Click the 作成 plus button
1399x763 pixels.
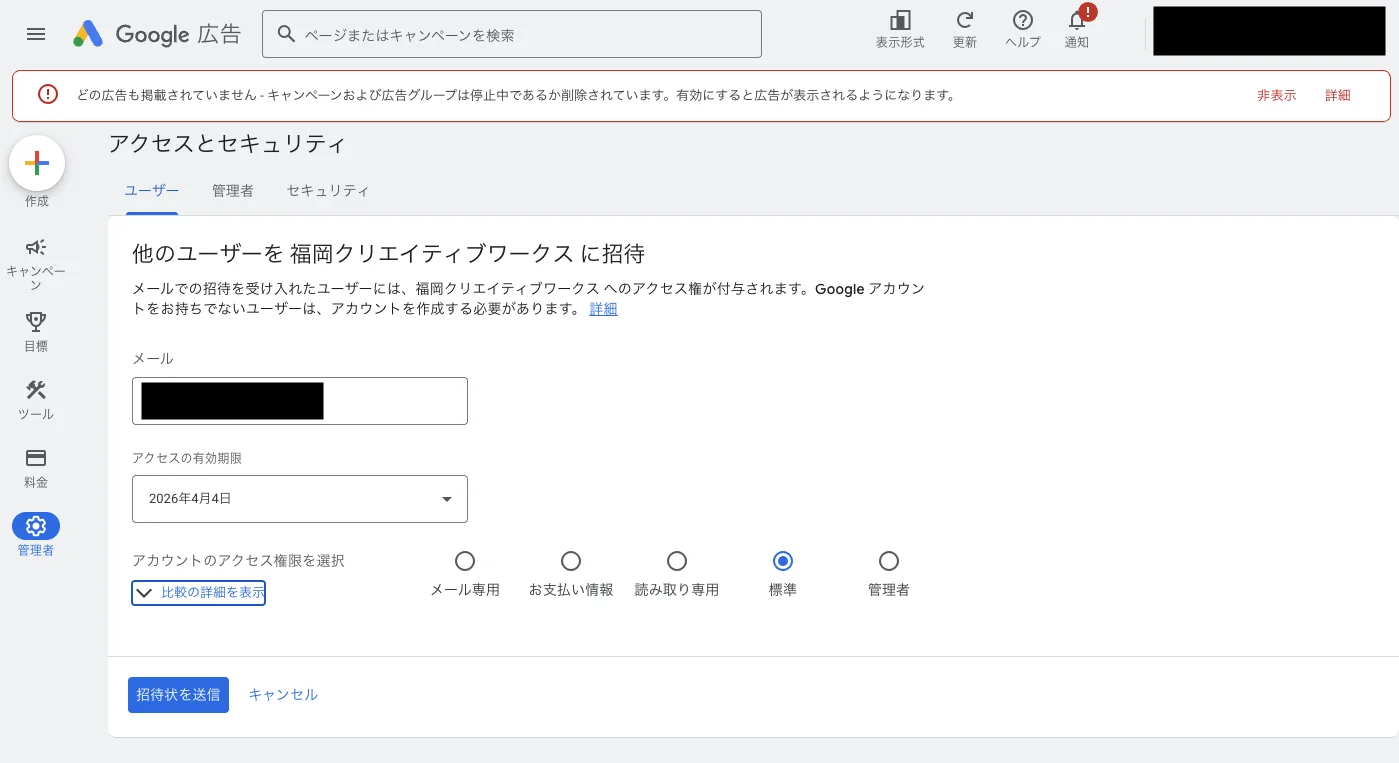pos(36,162)
